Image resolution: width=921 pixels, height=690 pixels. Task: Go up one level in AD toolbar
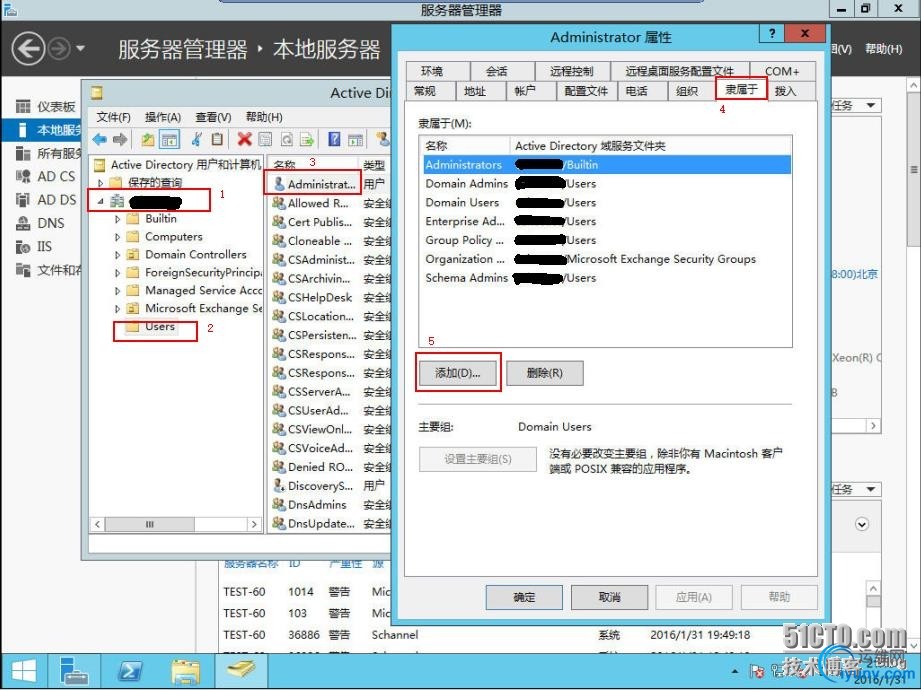coord(147,140)
